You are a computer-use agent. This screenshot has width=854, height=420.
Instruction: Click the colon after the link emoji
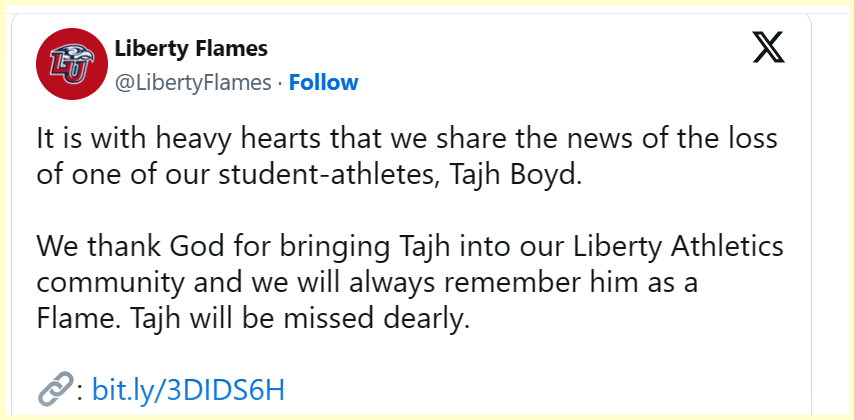[80, 389]
